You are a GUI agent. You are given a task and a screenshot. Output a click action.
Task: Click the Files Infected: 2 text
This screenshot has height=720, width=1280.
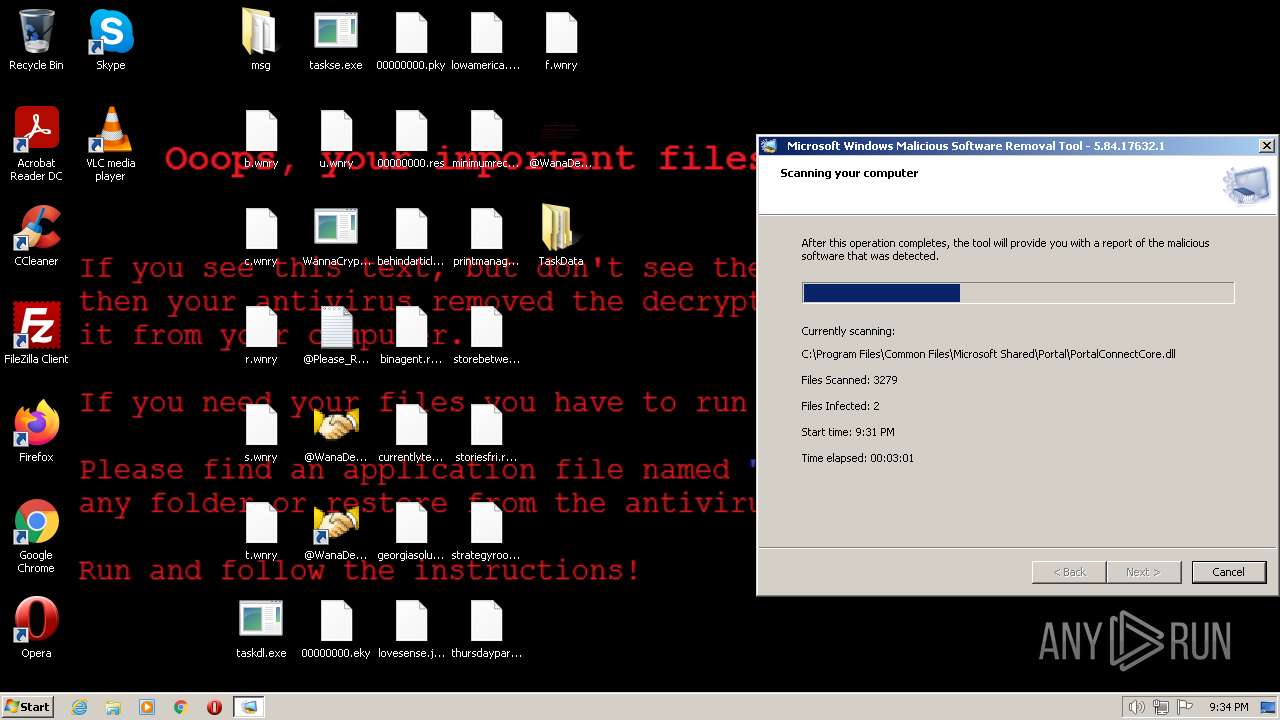pyautogui.click(x=840, y=406)
